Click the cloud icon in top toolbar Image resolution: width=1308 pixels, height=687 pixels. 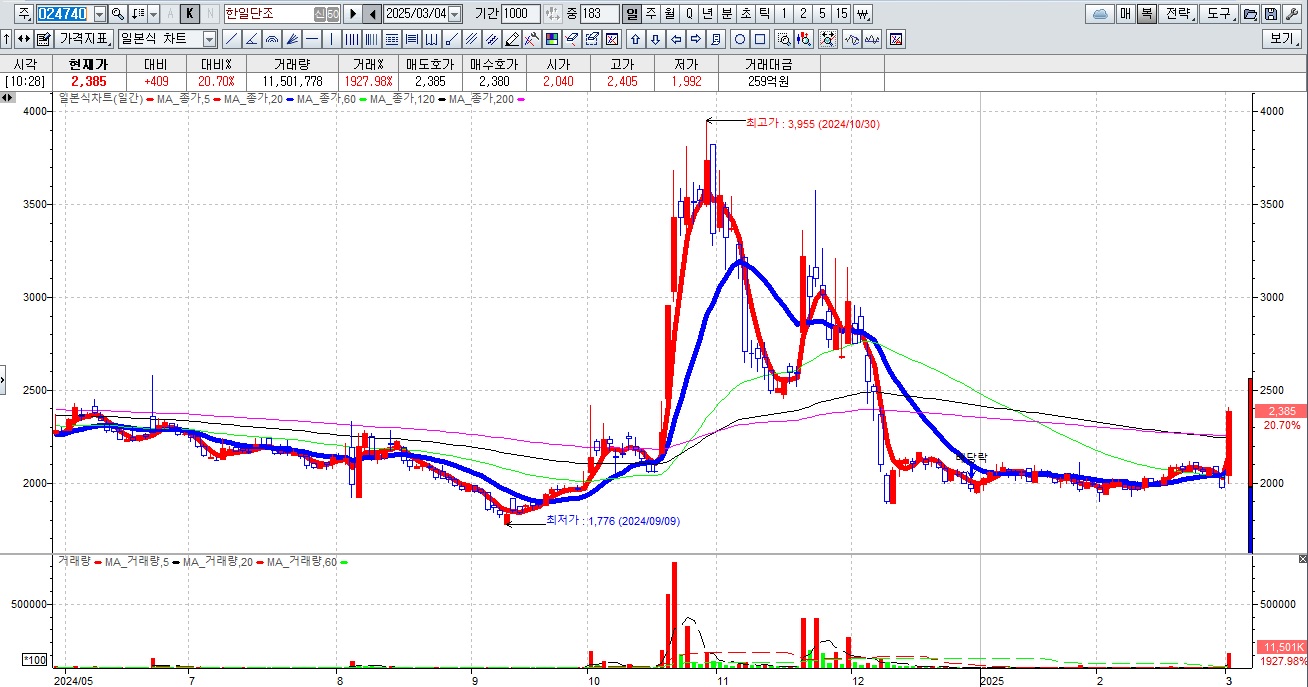click(1100, 14)
